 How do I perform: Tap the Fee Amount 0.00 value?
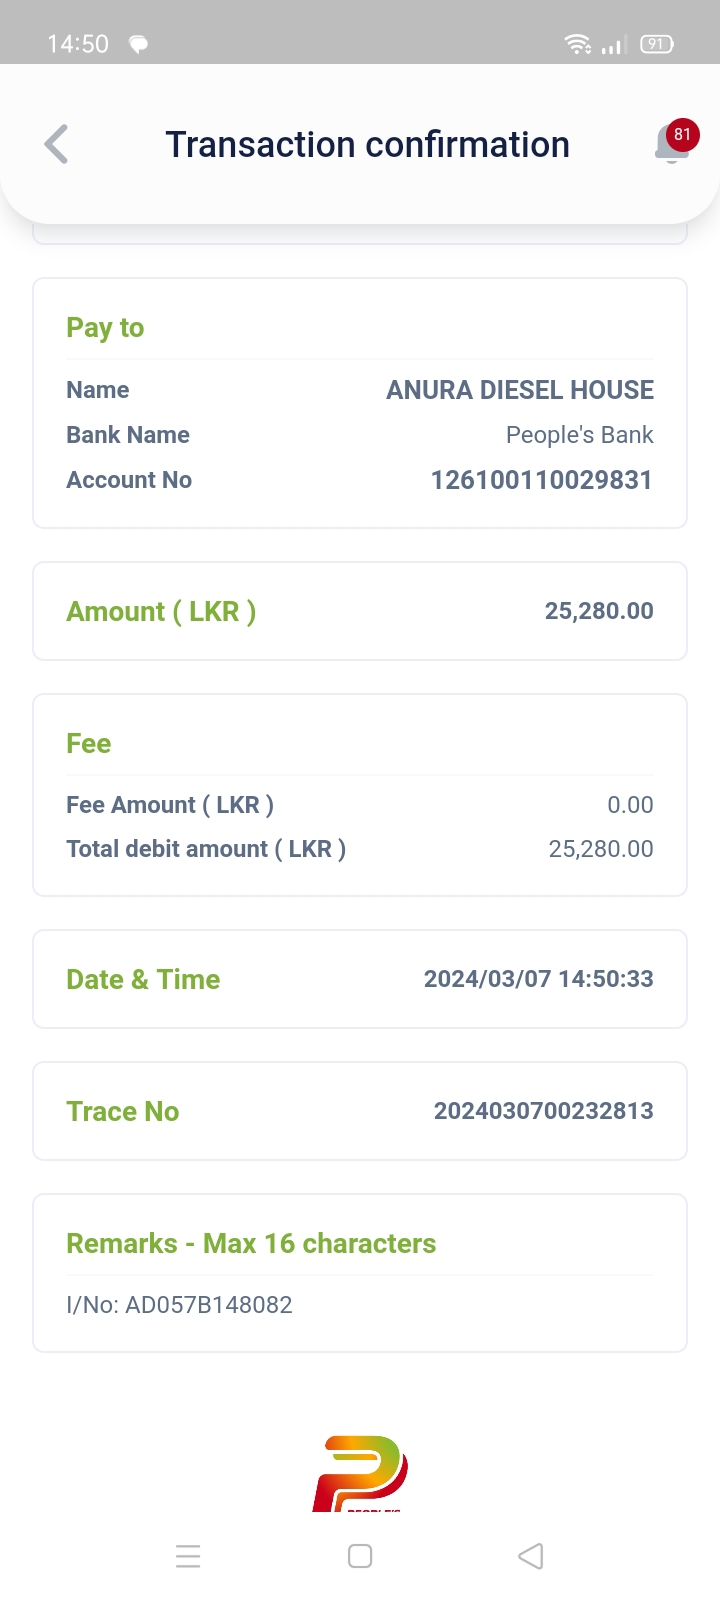pyautogui.click(x=630, y=805)
